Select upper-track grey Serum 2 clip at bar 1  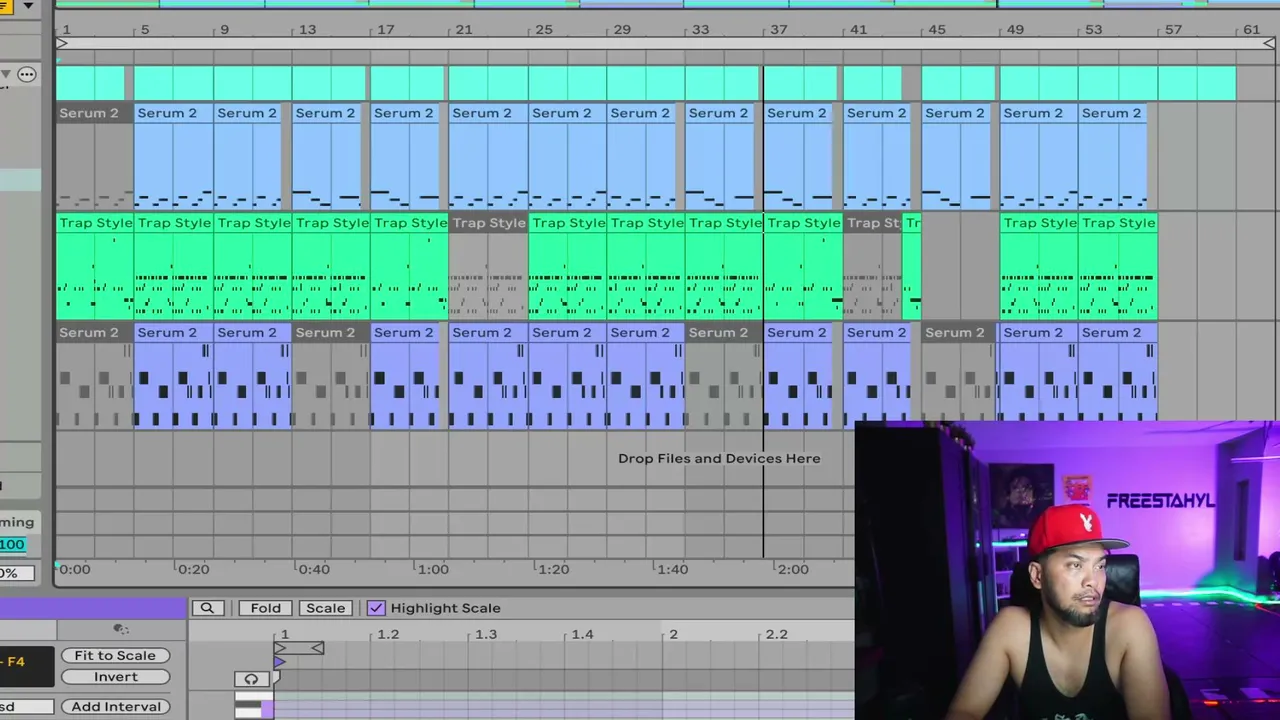pyautogui.click(x=95, y=156)
